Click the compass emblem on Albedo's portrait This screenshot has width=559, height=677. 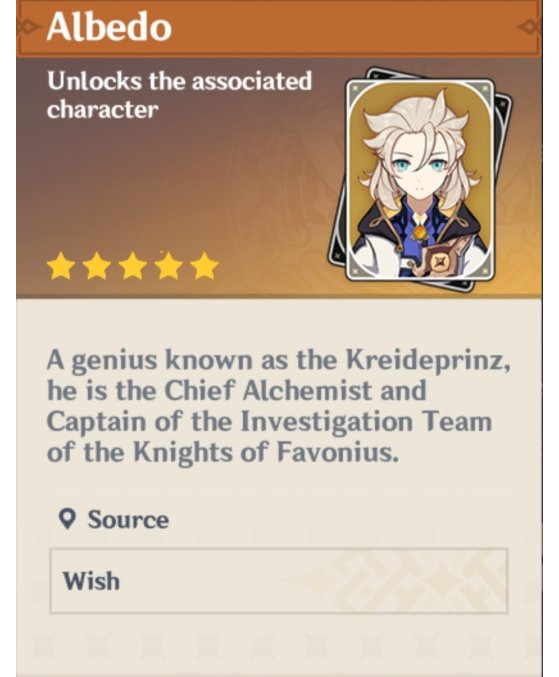point(439,263)
